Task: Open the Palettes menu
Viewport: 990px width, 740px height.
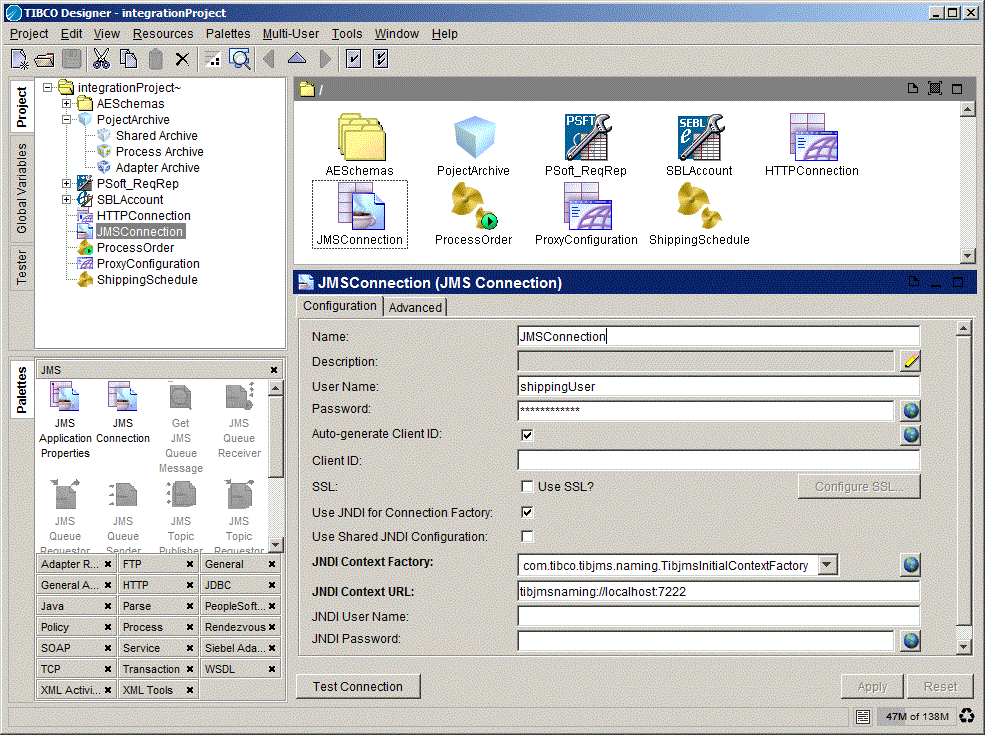Action: click(x=228, y=33)
